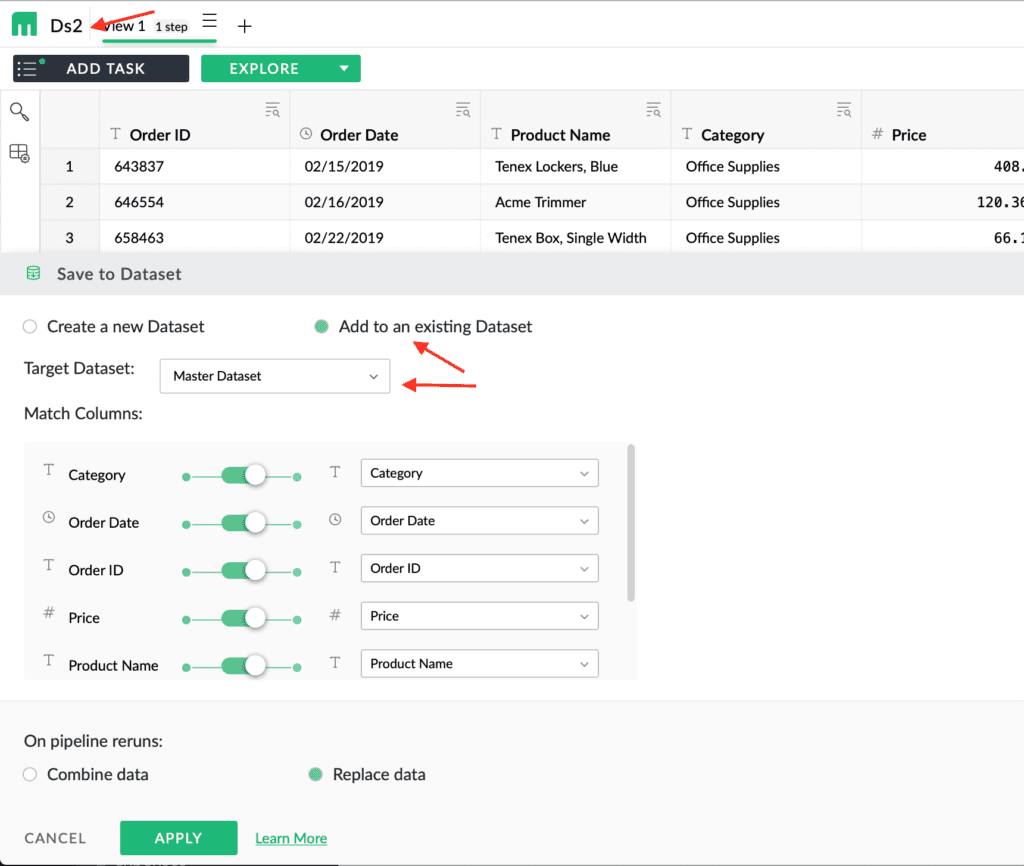
Task: Click the ADD TASK button
Action: [x=101, y=69]
